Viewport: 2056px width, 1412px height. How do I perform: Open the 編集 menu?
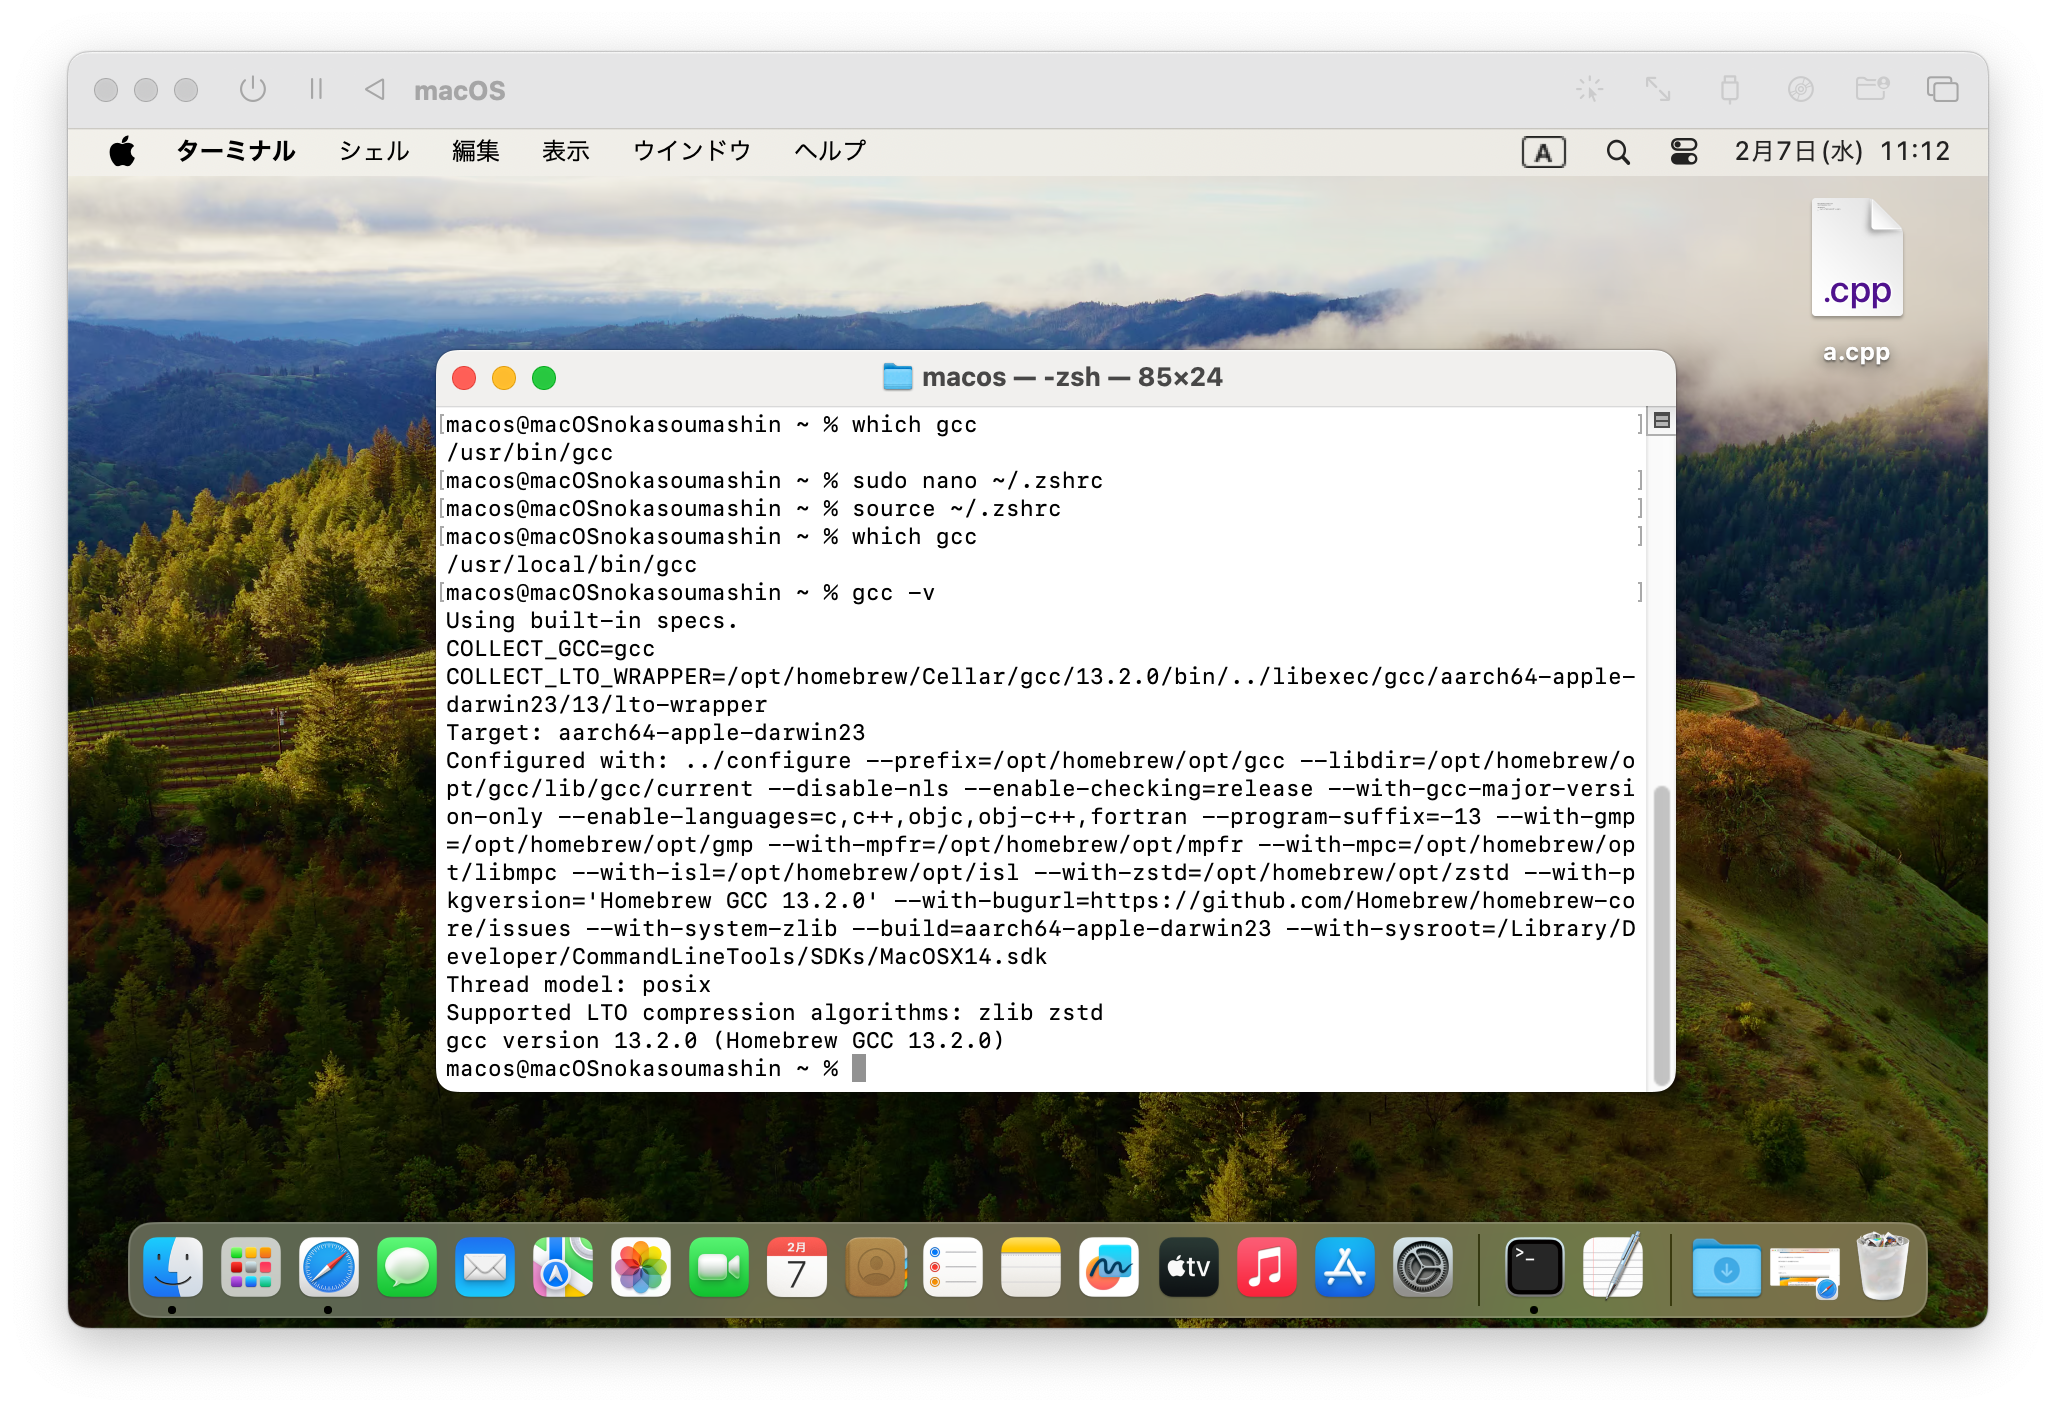(475, 151)
